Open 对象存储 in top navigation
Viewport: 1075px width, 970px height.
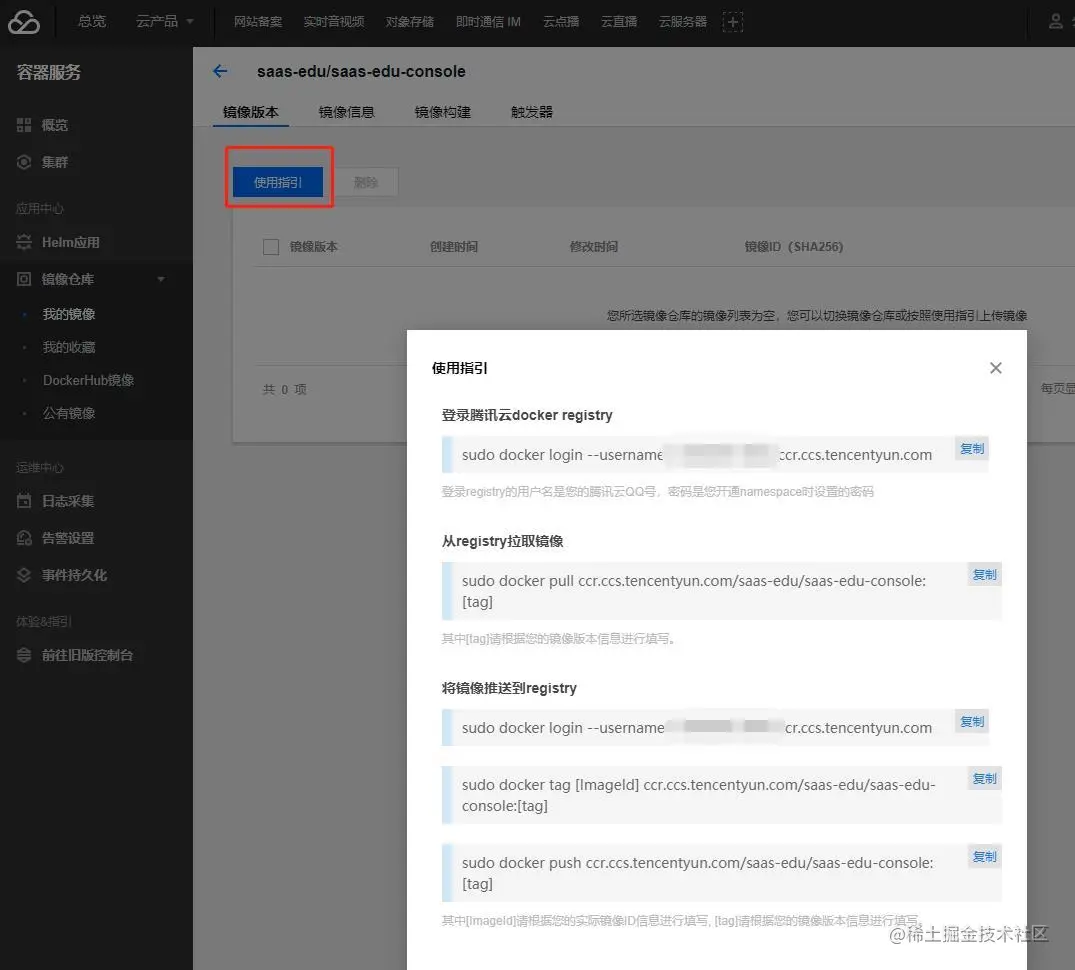(x=409, y=22)
